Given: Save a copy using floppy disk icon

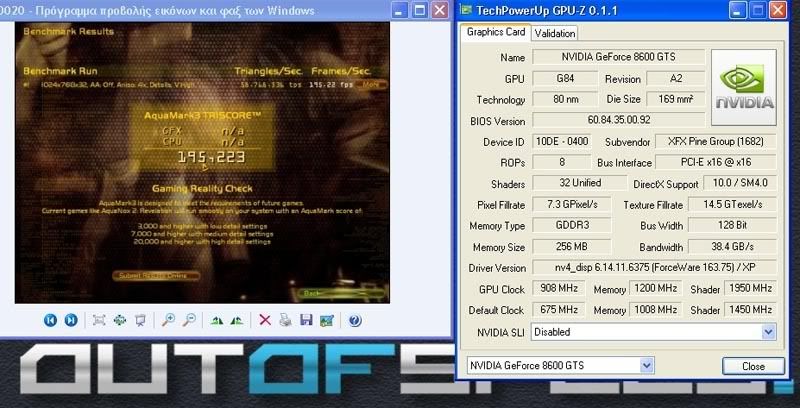Looking at the screenshot, I should coord(306,320).
